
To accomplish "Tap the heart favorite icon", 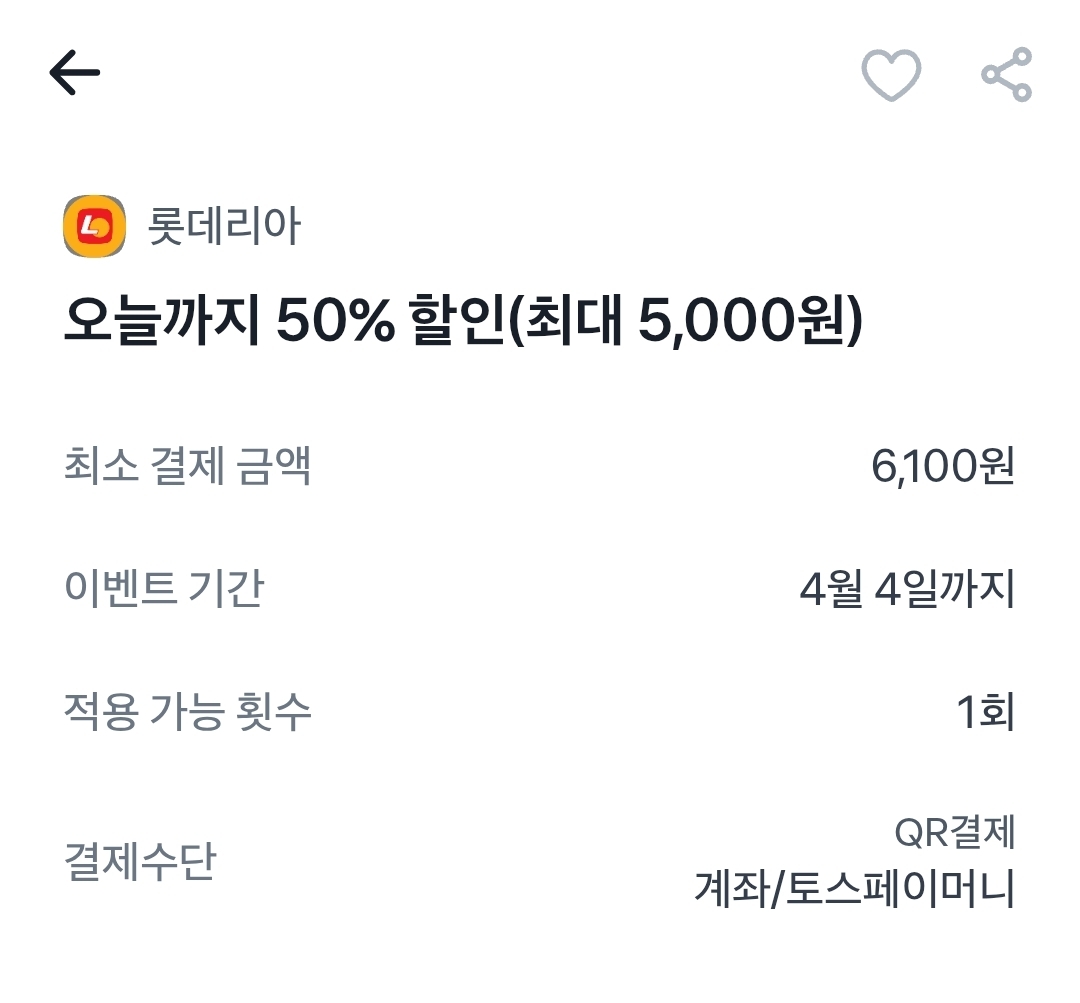I will coord(891,75).
